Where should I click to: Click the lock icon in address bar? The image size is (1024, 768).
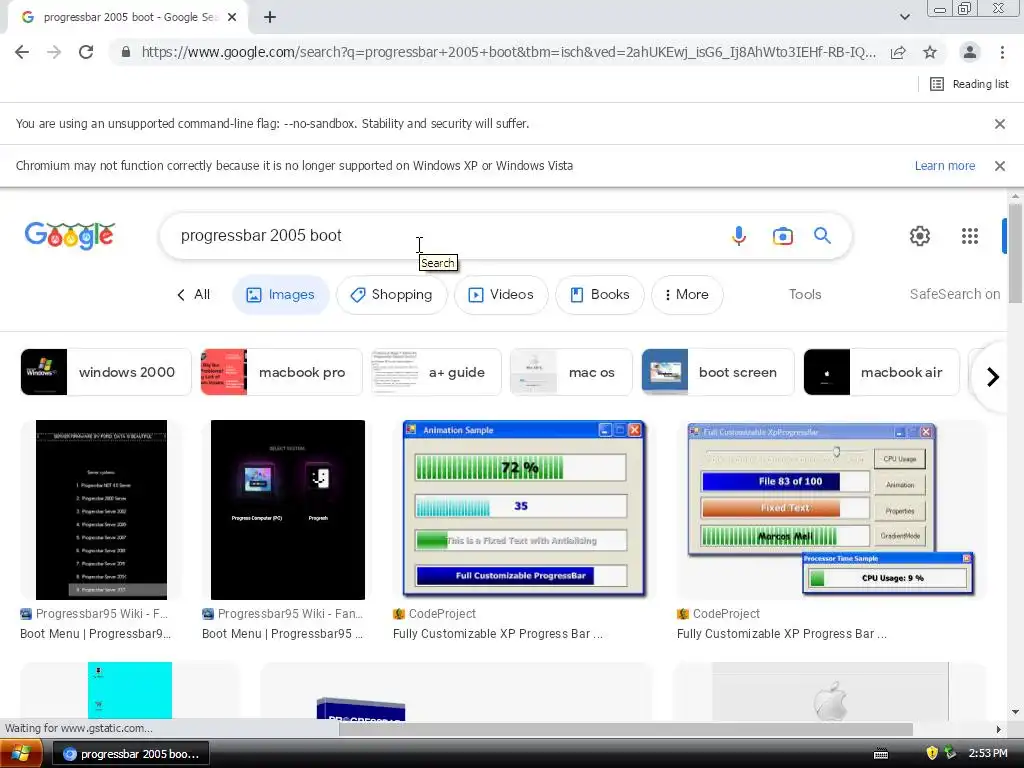pyautogui.click(x=126, y=52)
